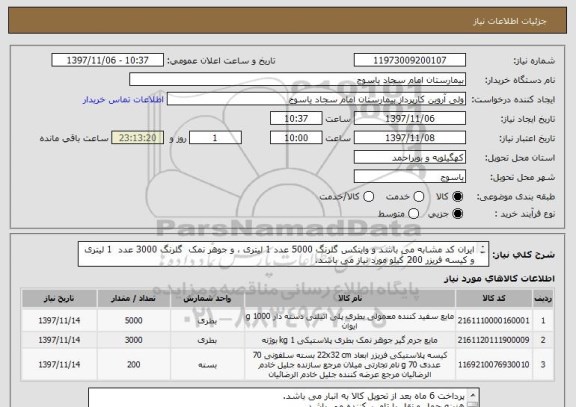Click the freezer bag product name in row 3
Viewport: 576px width, 407px height.
pyautogui.click(x=350, y=365)
